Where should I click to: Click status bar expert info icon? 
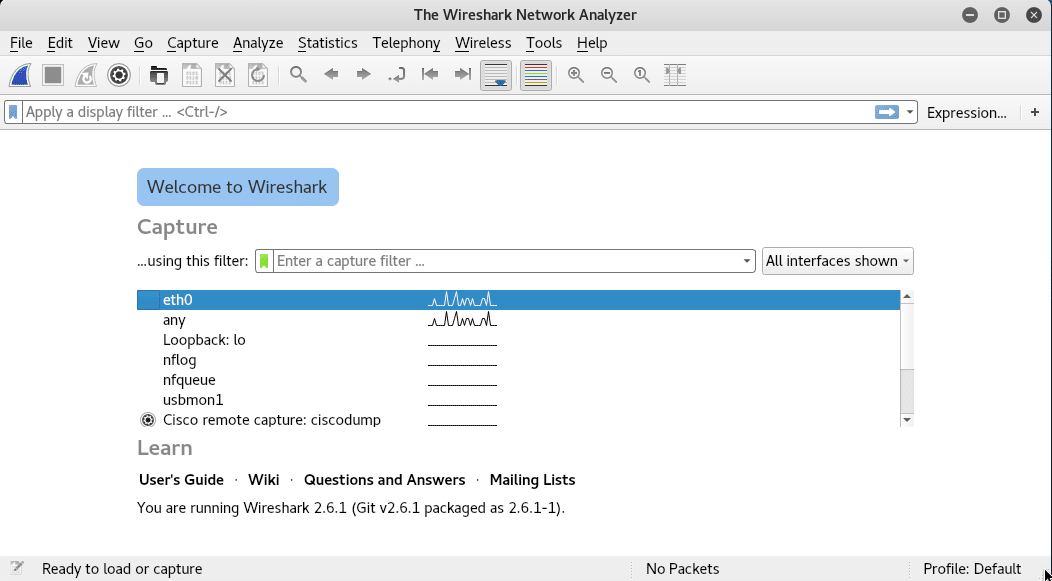click(x=17, y=568)
